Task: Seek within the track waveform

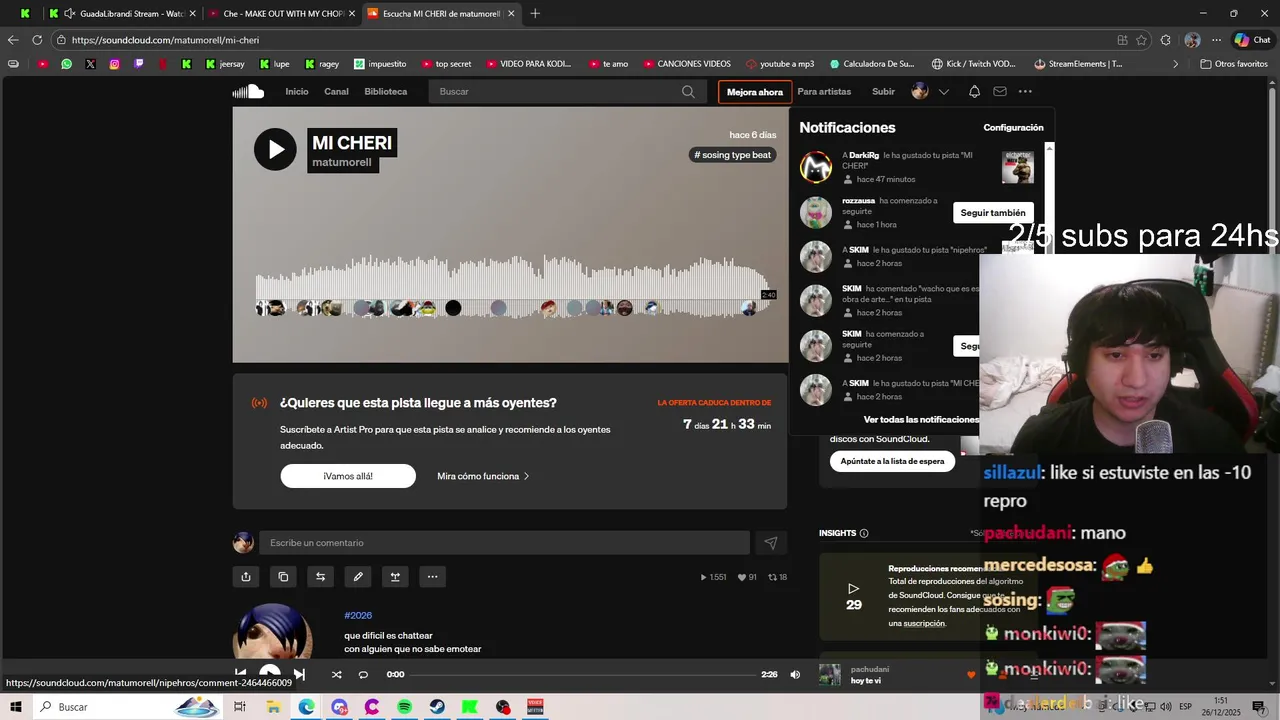Action: pos(510,285)
